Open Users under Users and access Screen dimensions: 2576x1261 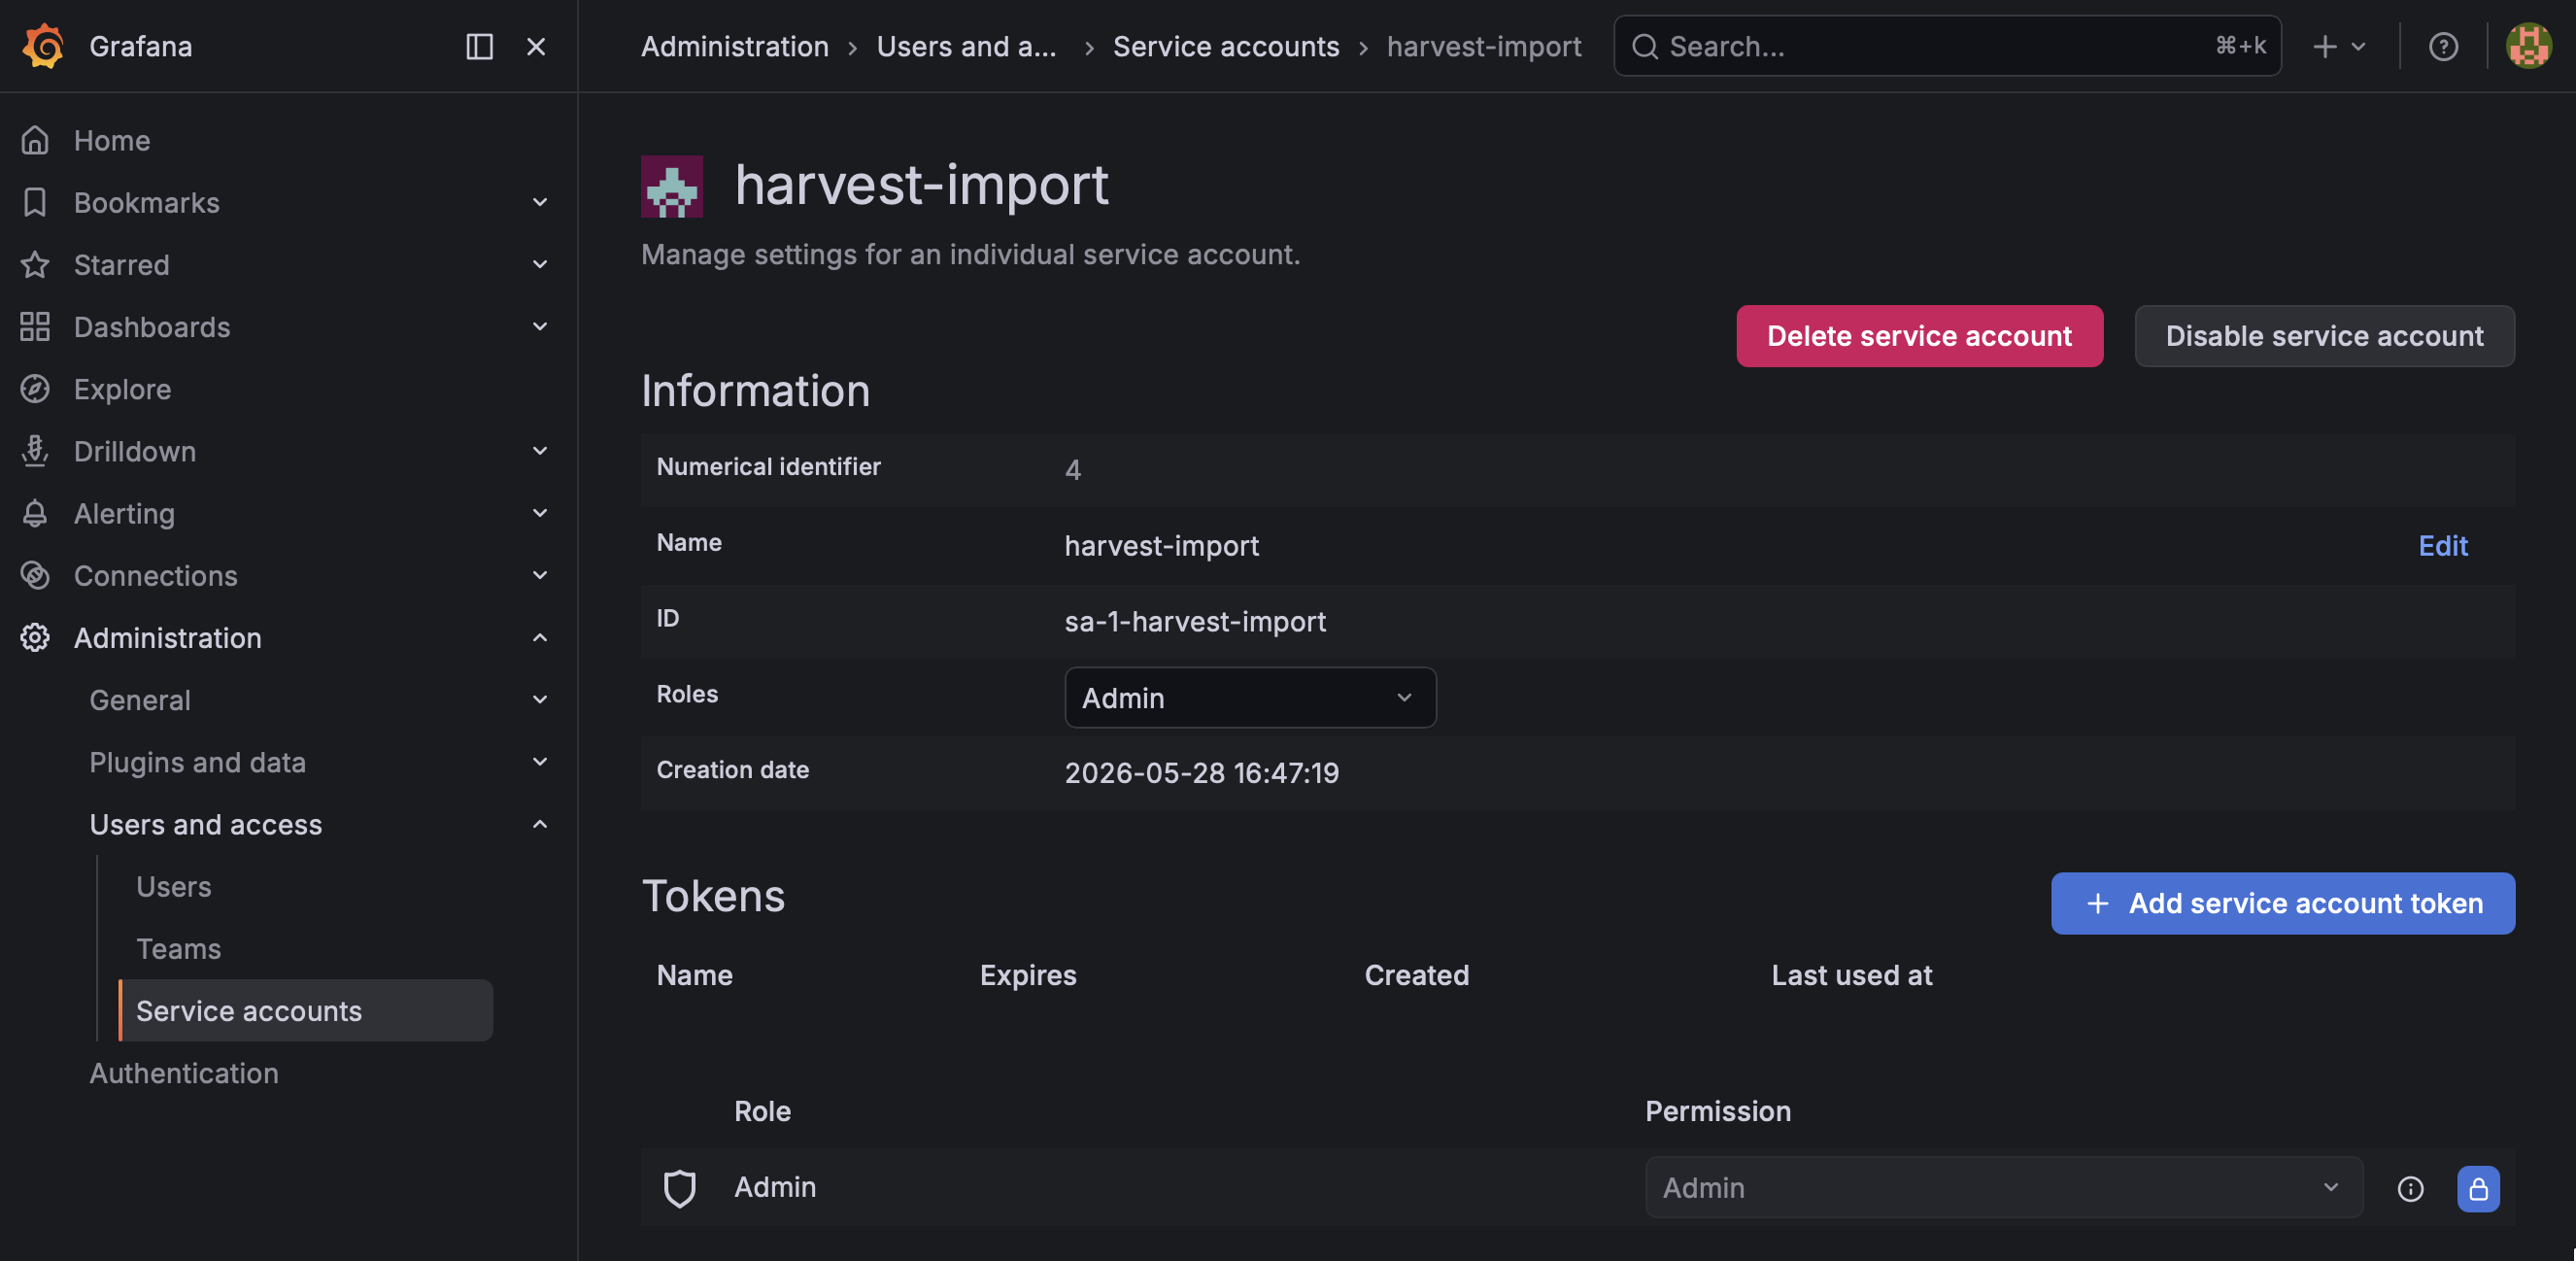(173, 886)
